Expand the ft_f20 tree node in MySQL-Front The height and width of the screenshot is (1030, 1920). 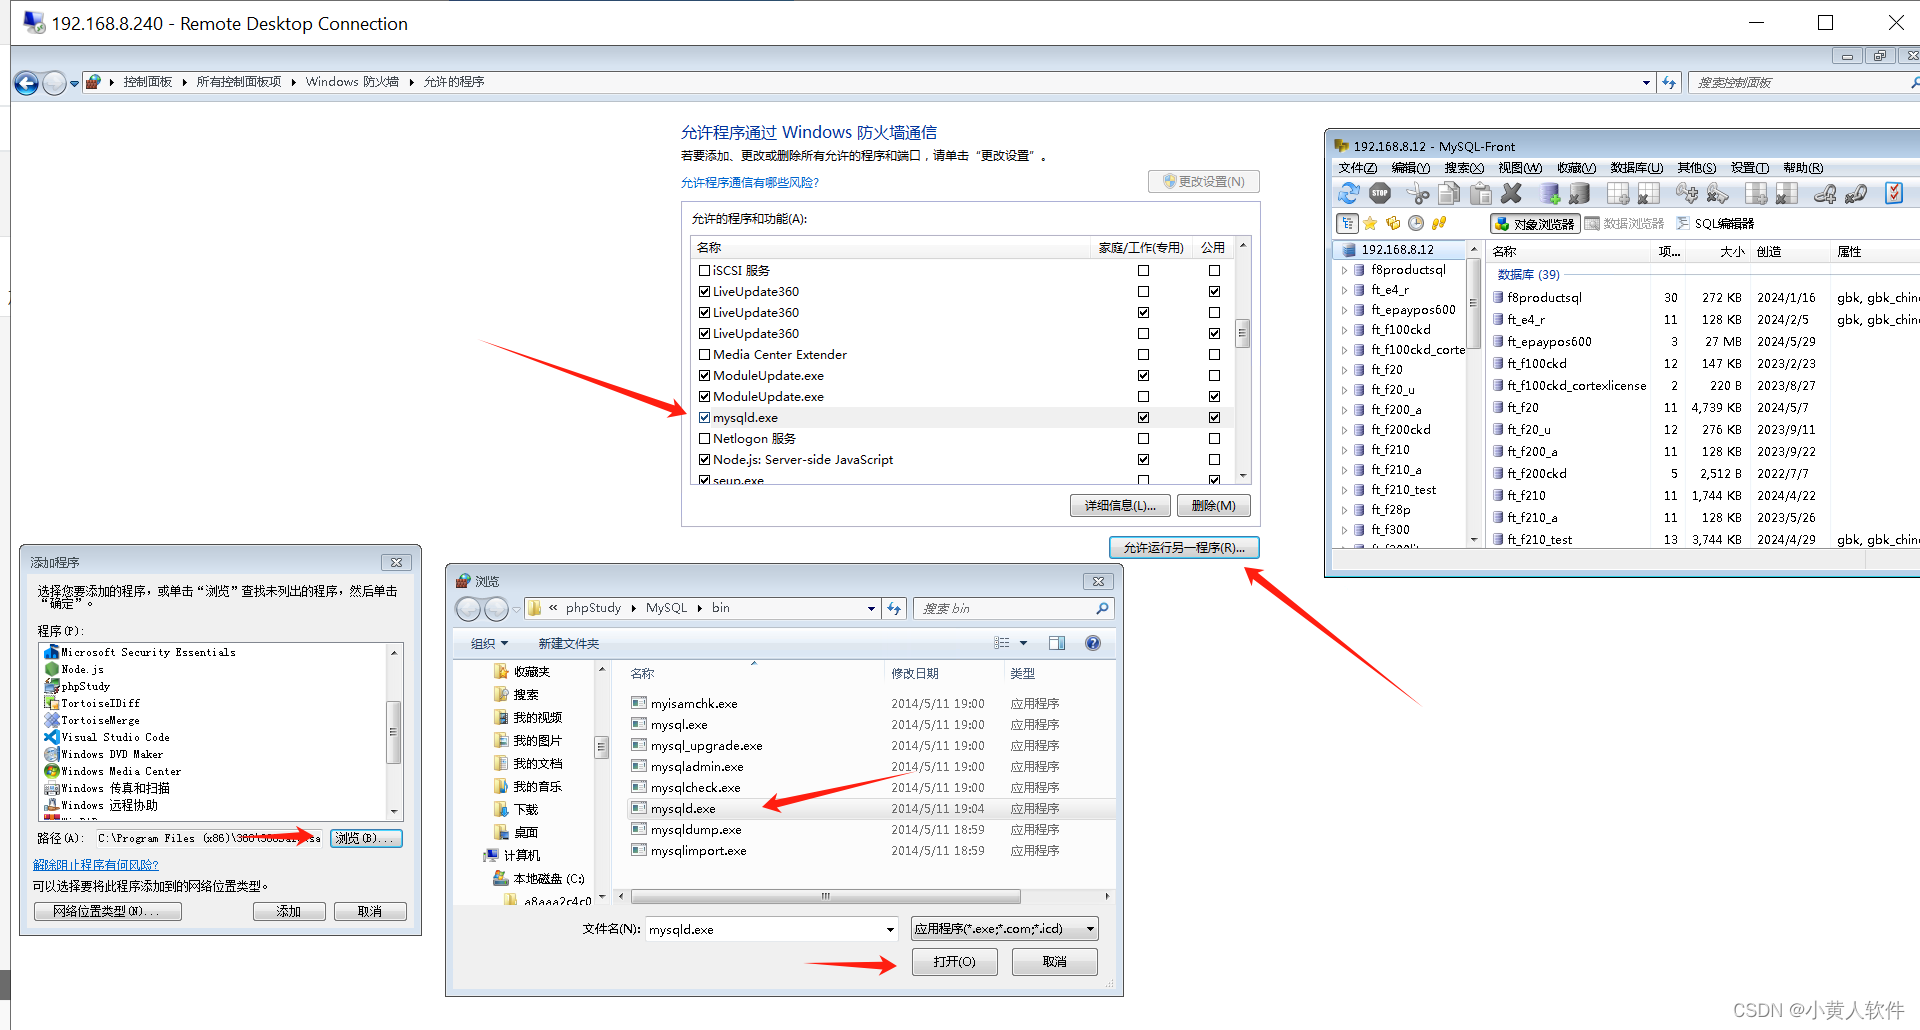(1344, 370)
